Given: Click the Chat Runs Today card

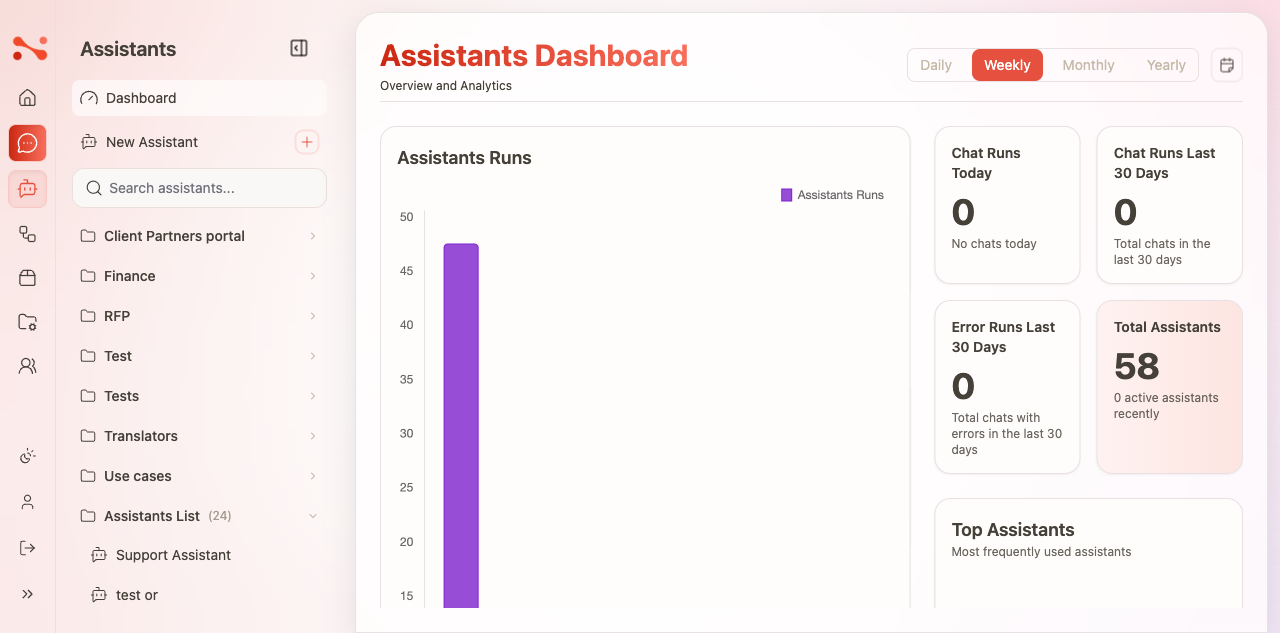Looking at the screenshot, I should tap(1007, 205).
